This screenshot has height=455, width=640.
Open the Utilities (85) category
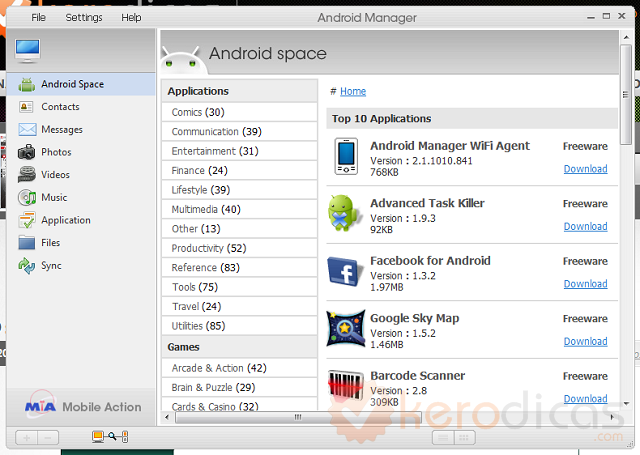(240, 326)
